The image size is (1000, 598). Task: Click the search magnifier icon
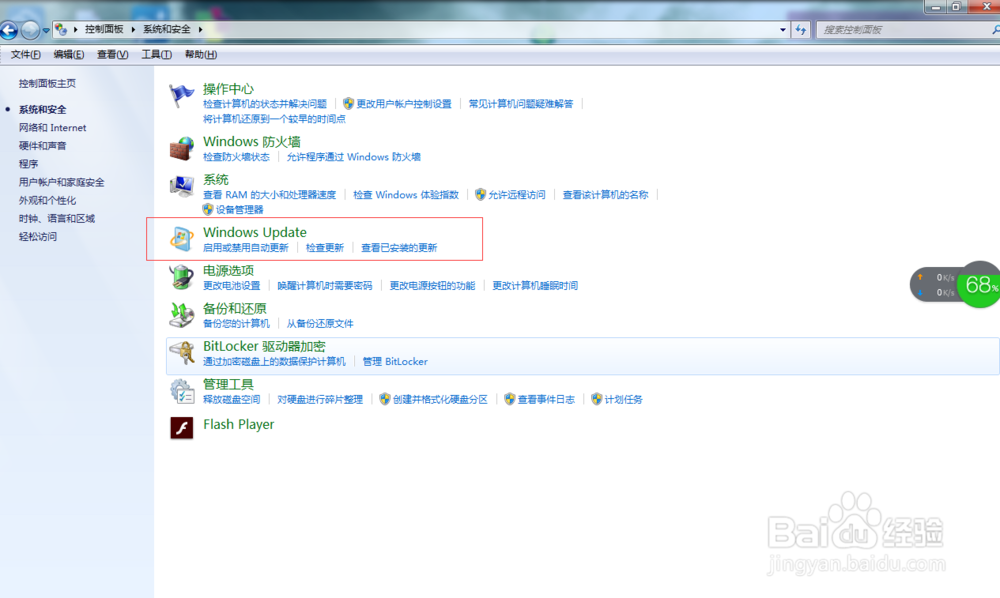996,29
